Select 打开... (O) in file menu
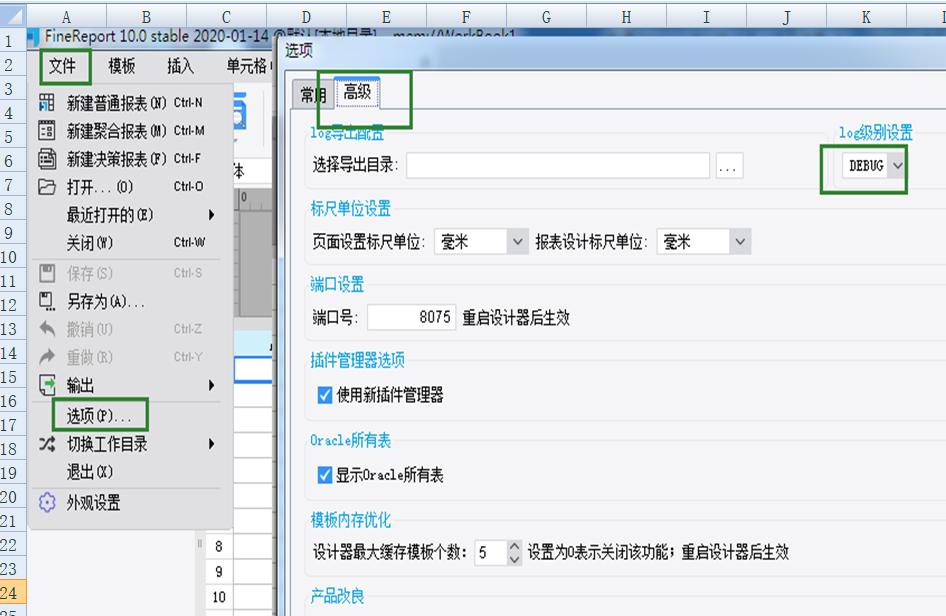Viewport: 946px width, 616px height. [x=130, y=187]
